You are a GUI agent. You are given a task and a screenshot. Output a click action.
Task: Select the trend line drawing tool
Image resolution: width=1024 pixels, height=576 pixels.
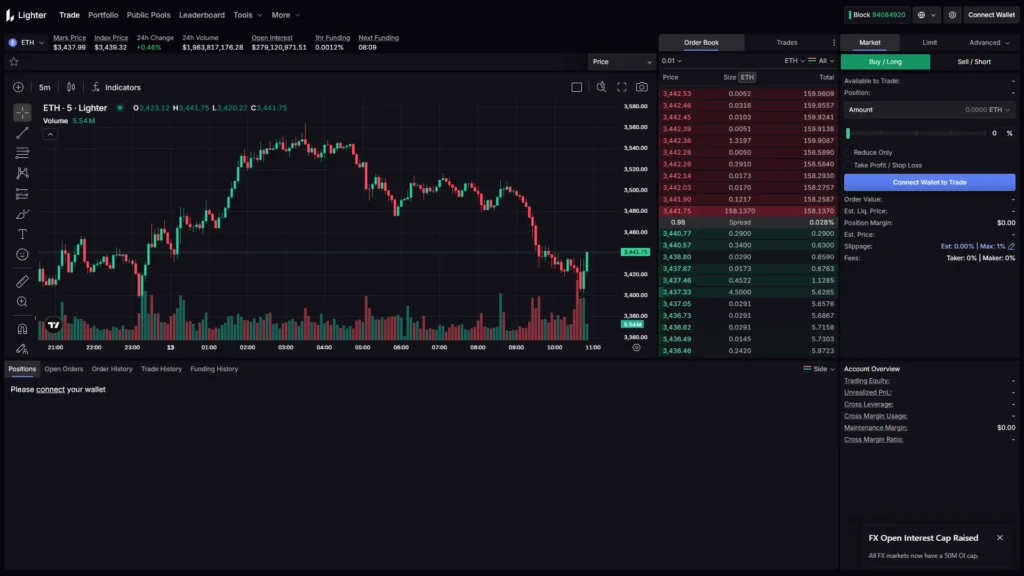point(22,132)
